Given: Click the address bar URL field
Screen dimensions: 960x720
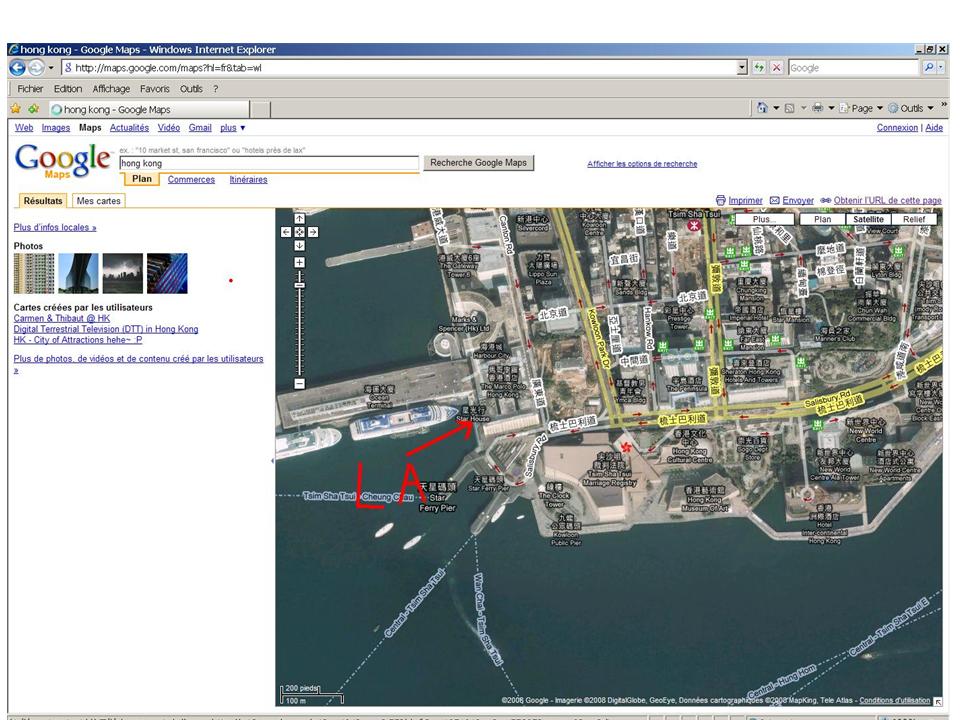Looking at the screenshot, I should [399, 68].
